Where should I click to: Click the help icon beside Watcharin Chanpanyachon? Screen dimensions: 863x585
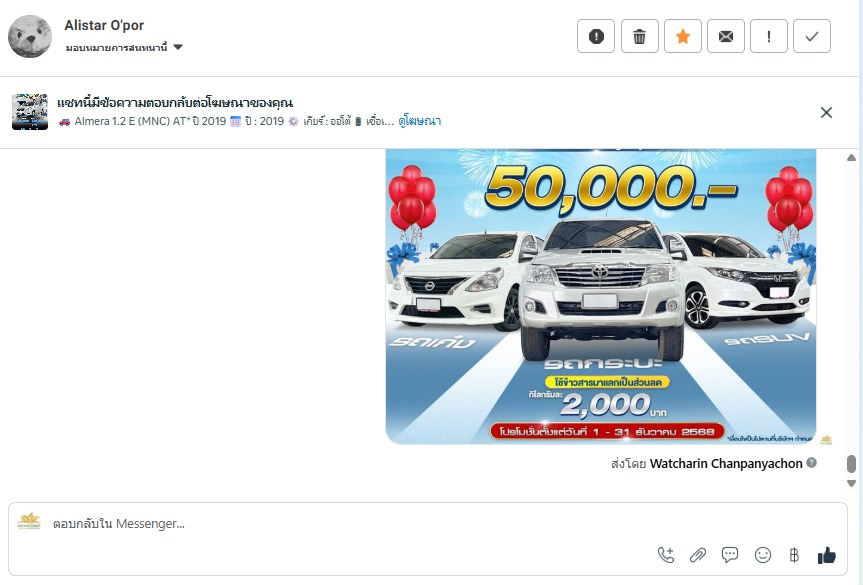point(811,463)
